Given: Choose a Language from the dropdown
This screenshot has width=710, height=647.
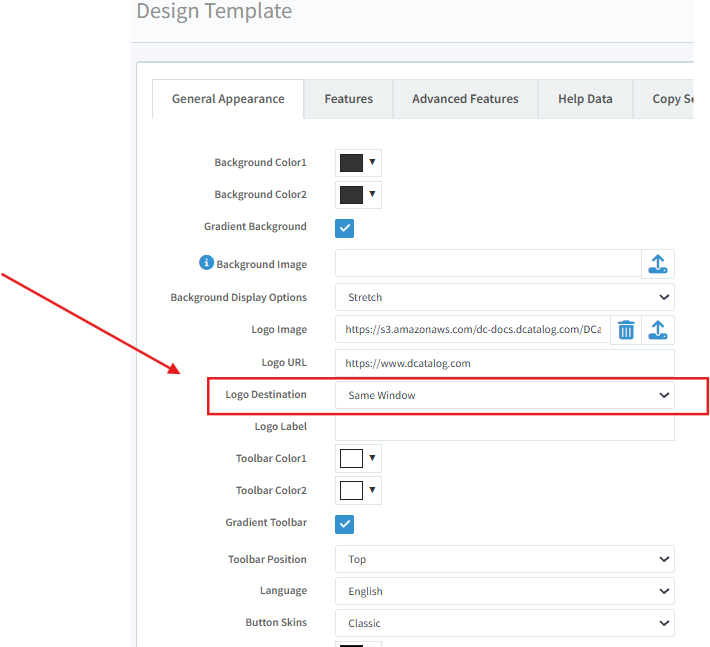Looking at the screenshot, I should [504, 591].
